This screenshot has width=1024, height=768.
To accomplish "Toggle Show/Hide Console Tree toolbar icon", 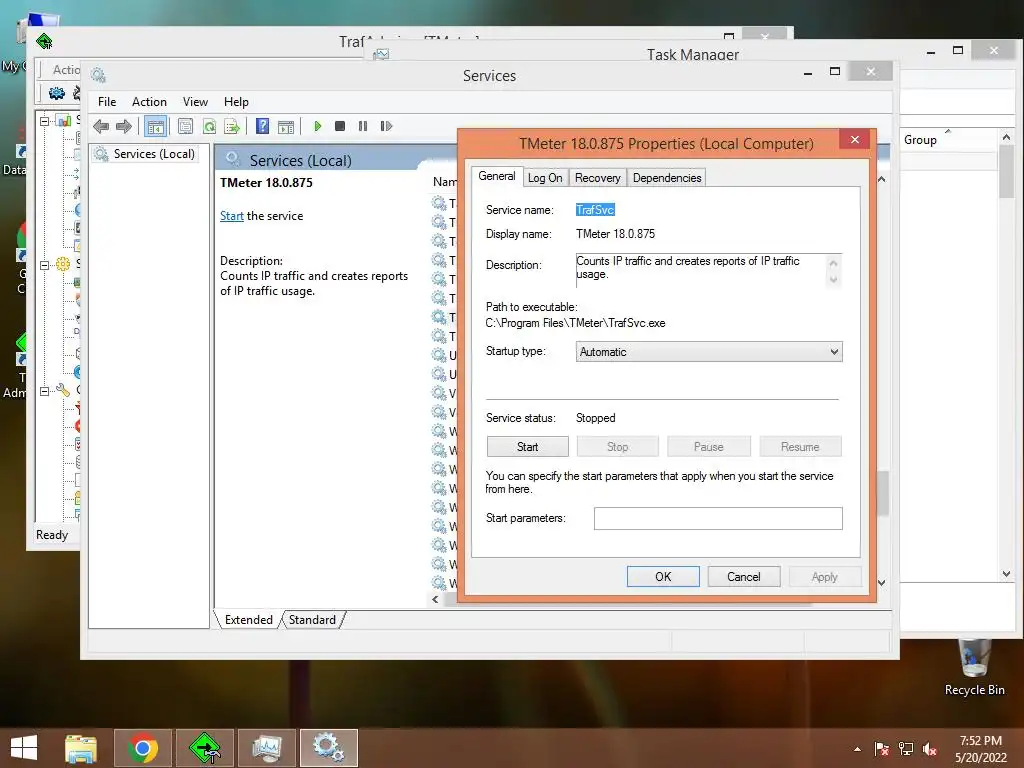I will pyautogui.click(x=155, y=126).
